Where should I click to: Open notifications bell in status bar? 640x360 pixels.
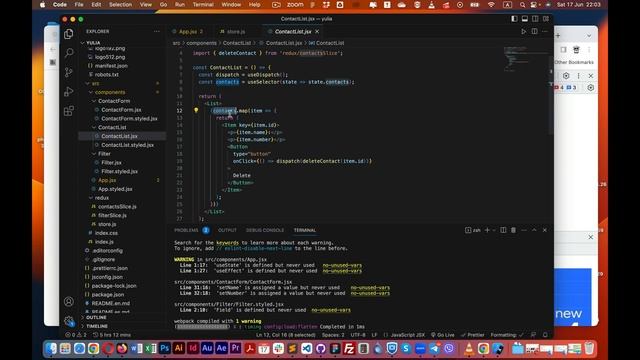(545, 335)
